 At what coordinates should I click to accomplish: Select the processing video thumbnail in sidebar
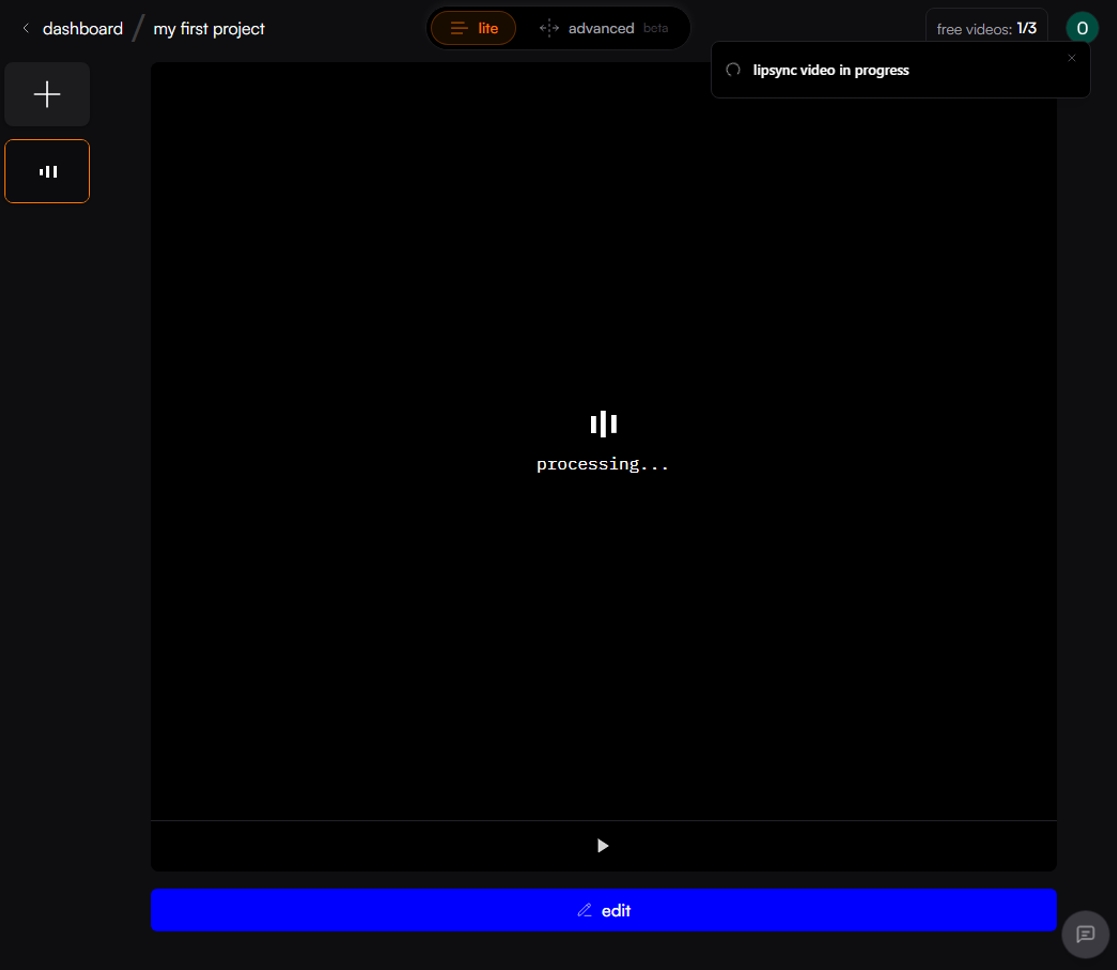tap(47, 171)
